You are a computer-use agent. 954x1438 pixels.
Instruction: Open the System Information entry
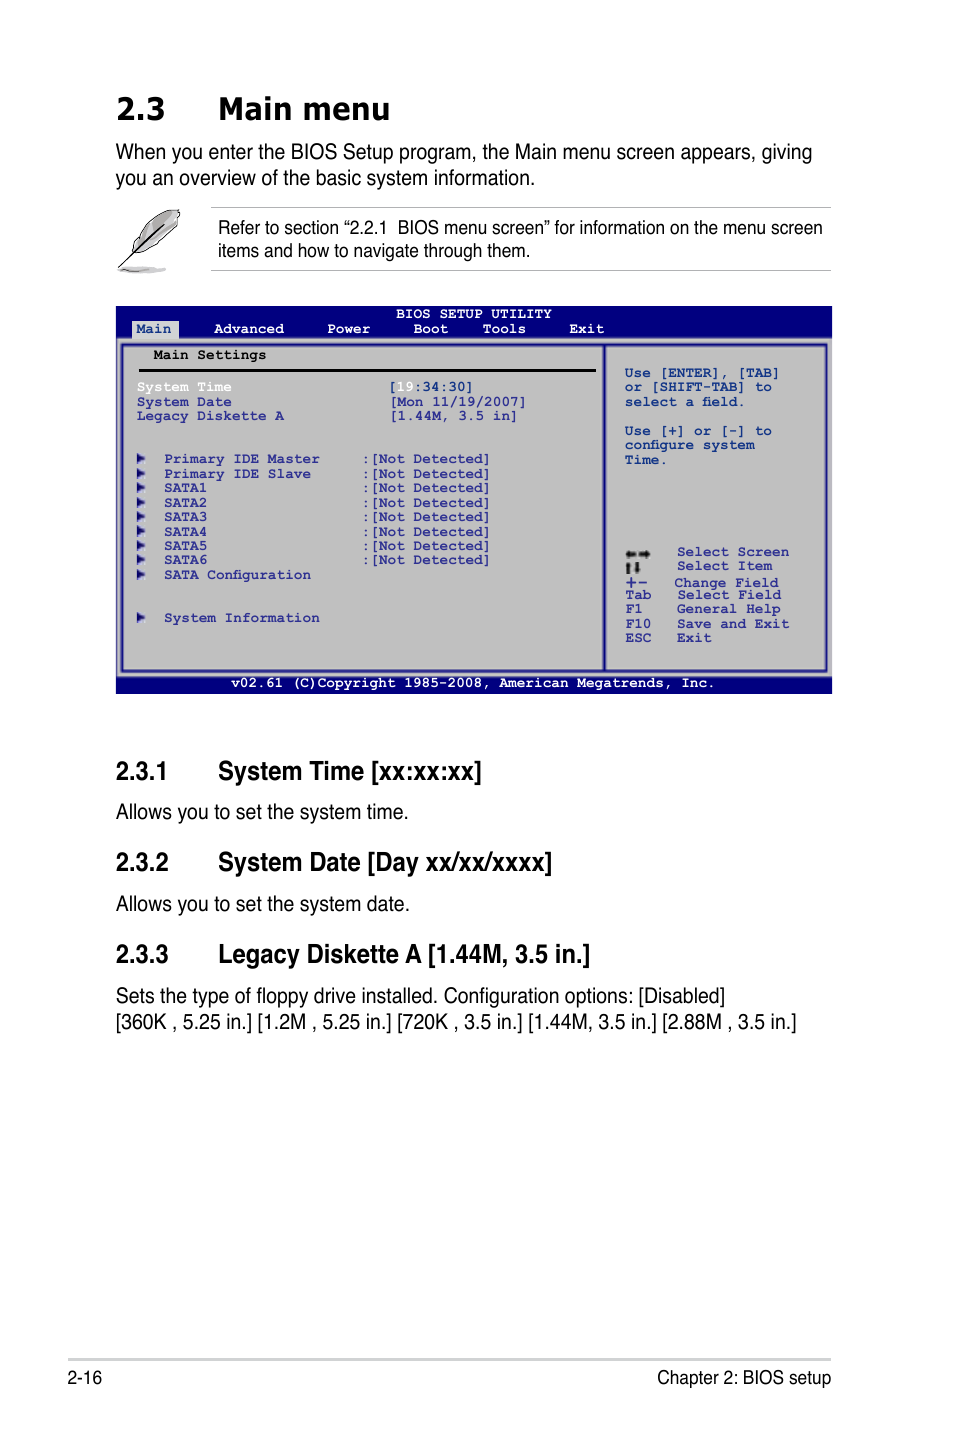(x=242, y=618)
